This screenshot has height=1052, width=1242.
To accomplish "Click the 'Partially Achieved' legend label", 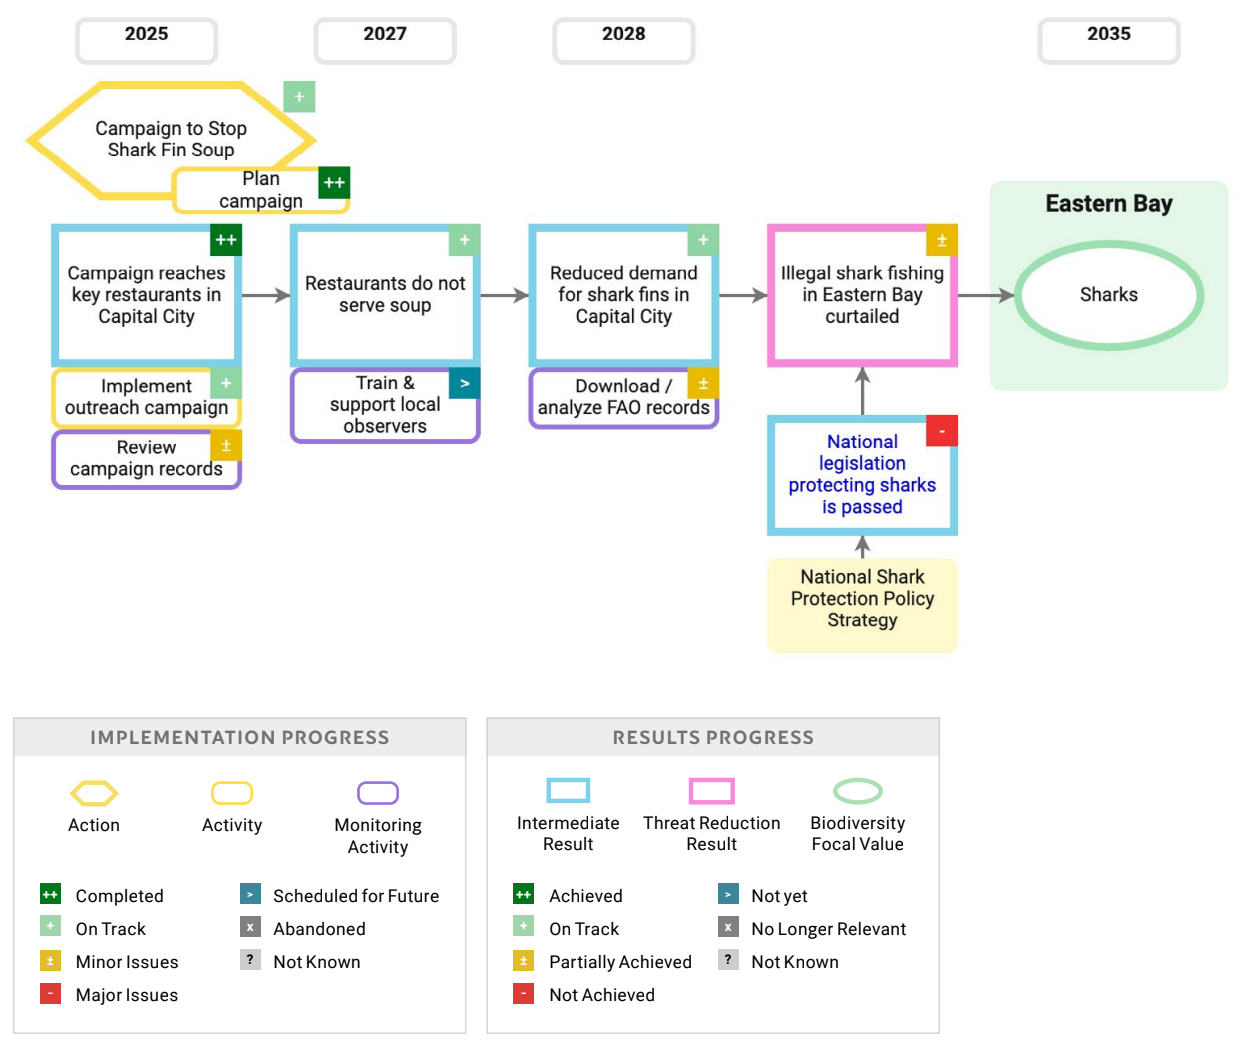I will (x=620, y=962).
